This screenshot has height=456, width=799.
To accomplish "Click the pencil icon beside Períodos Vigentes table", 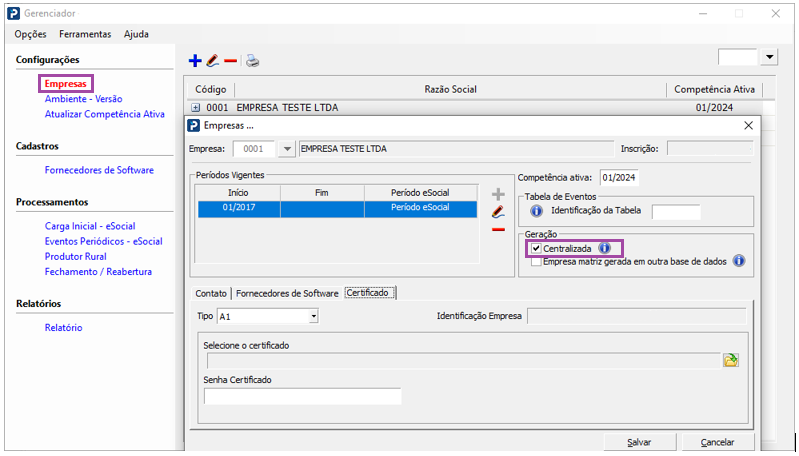I will point(498,212).
